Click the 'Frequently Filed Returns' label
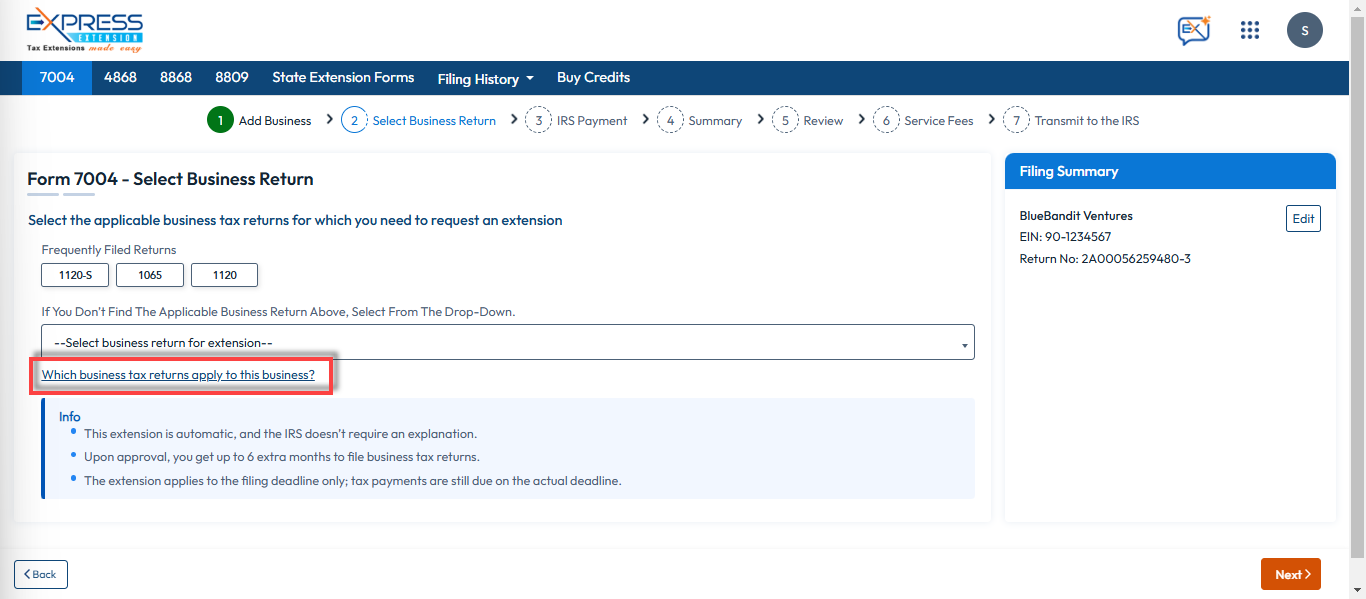The height and width of the screenshot is (599, 1366). pos(109,250)
